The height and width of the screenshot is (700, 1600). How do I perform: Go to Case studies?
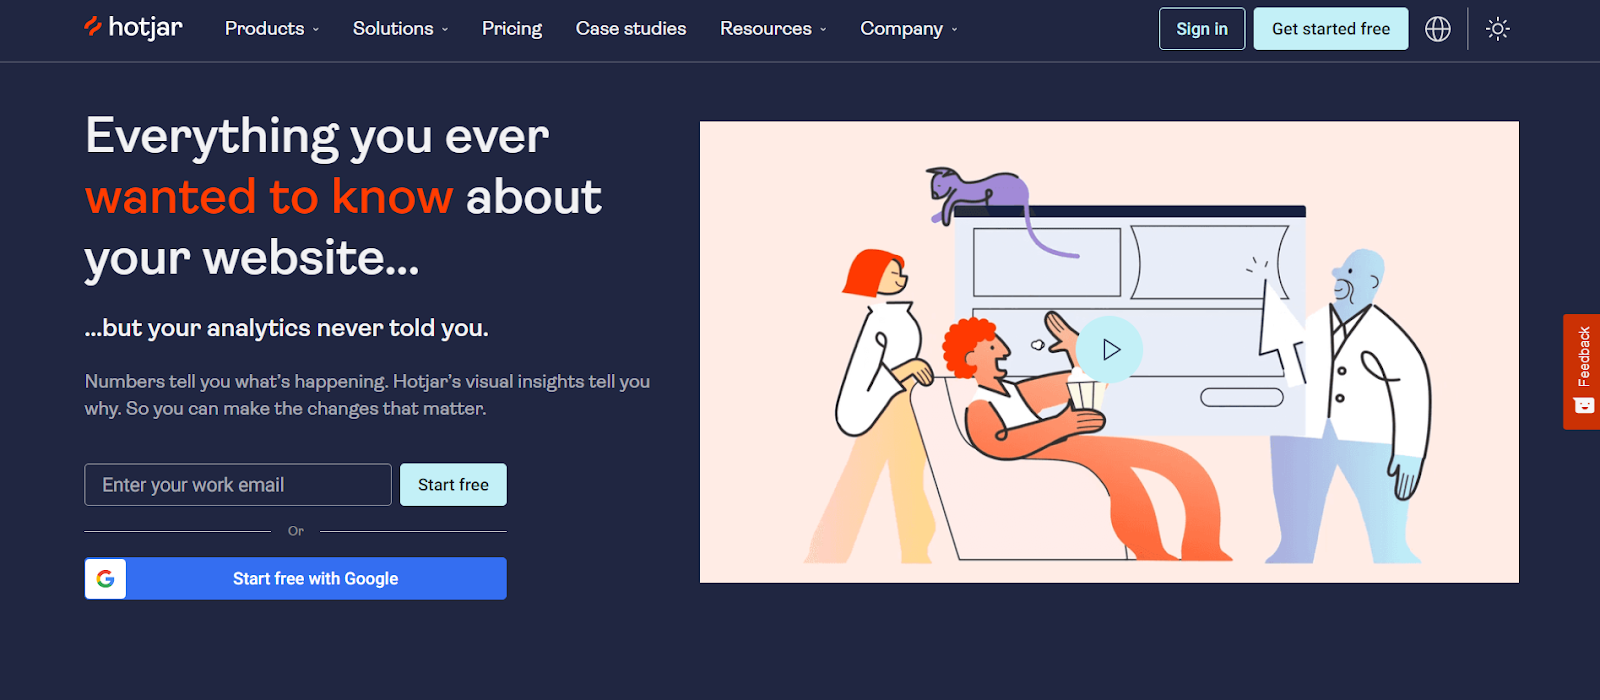click(x=631, y=29)
